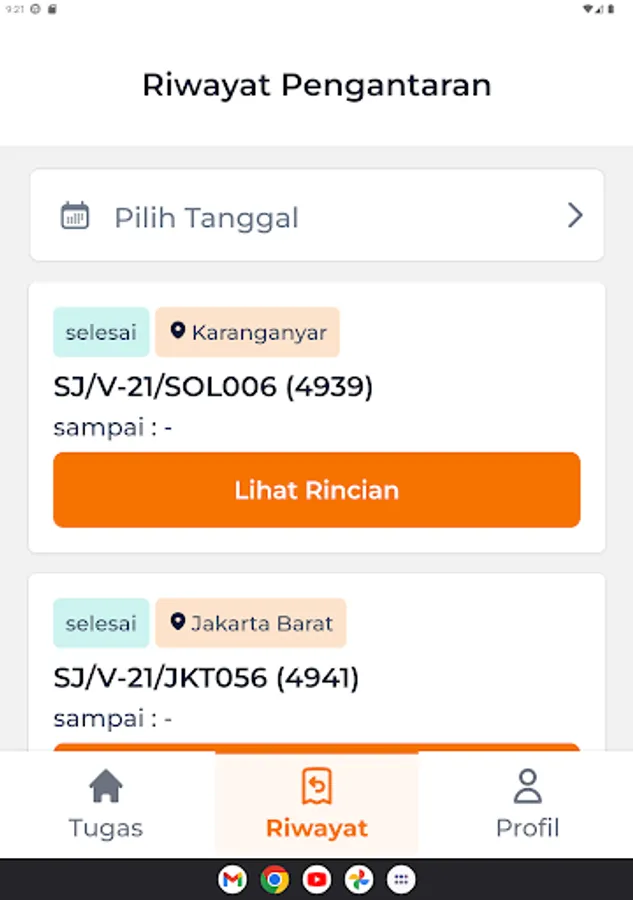Open the Profil person icon
The image size is (633, 900).
[527, 787]
